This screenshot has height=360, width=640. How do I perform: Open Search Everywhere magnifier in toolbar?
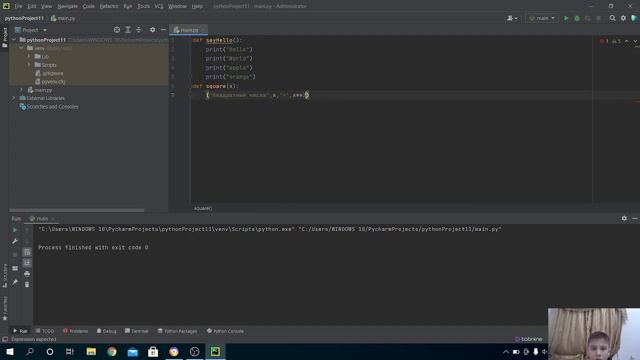612,18
